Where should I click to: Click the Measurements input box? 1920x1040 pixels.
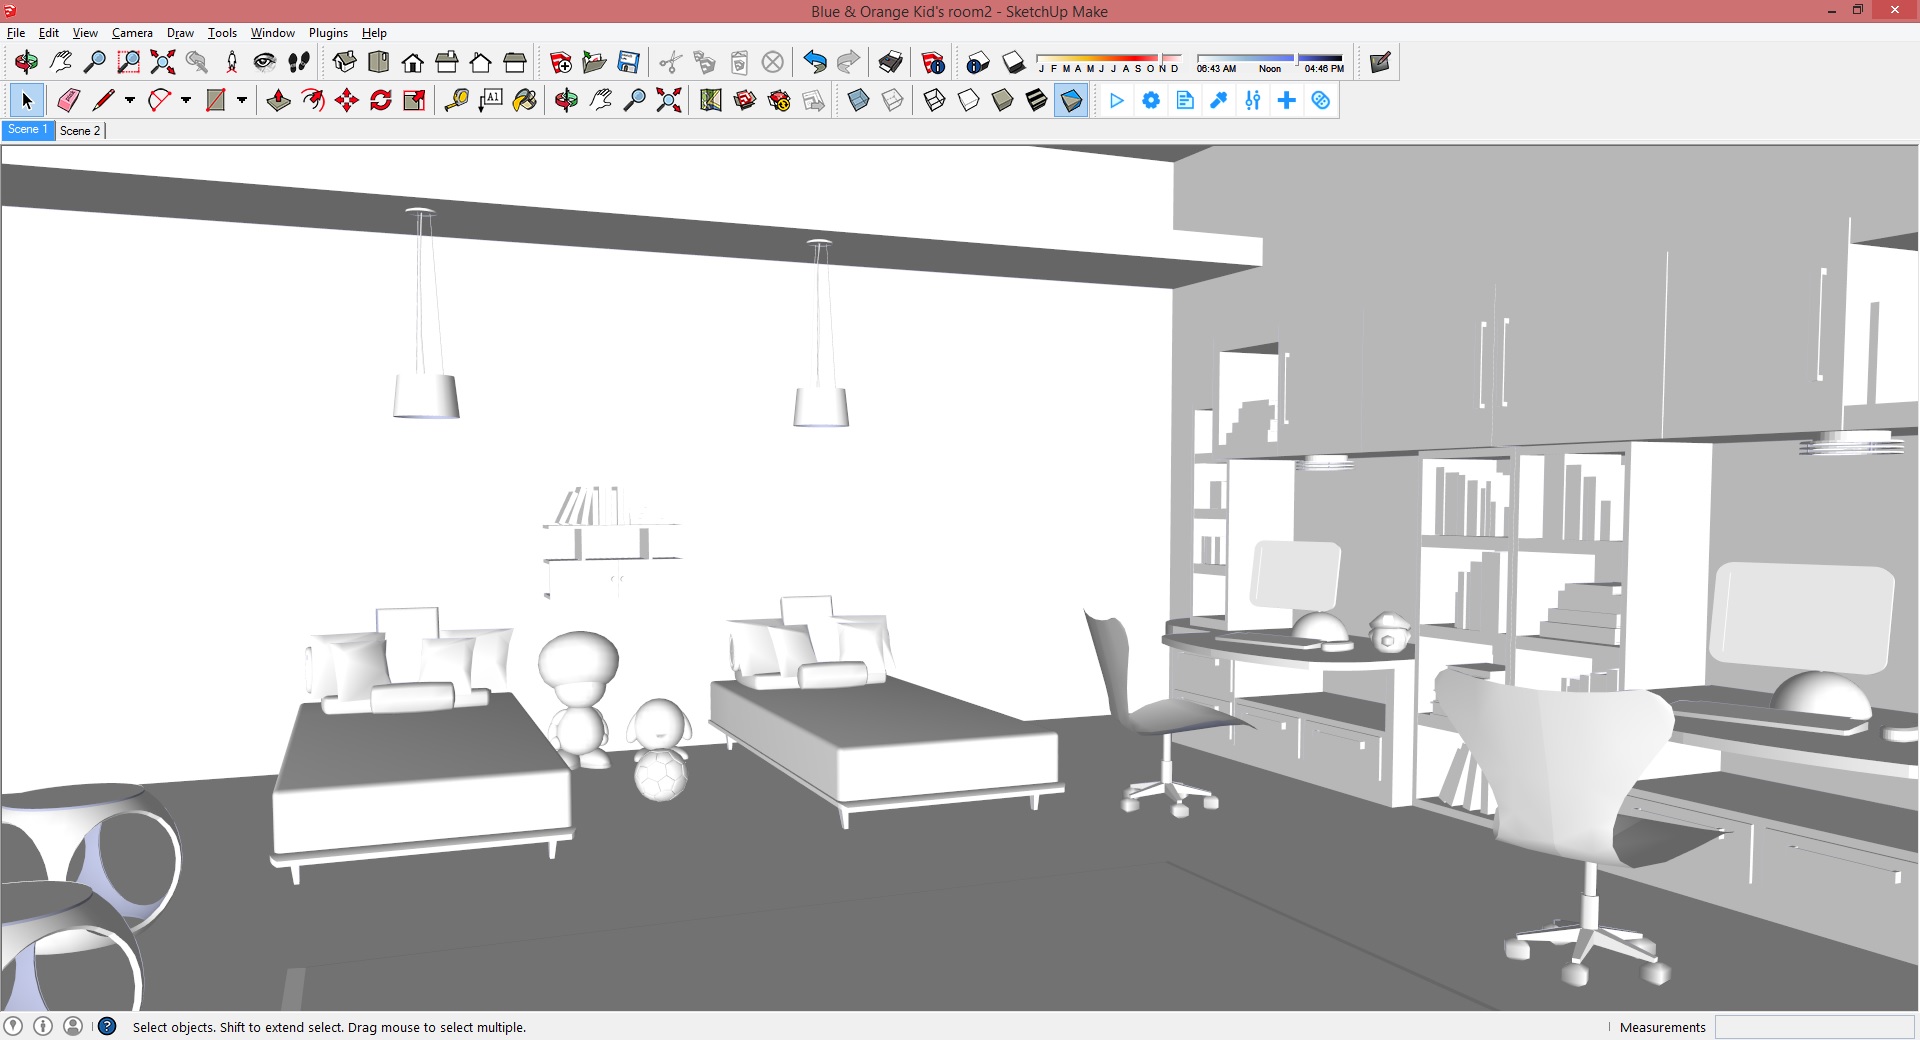coord(1814,1027)
